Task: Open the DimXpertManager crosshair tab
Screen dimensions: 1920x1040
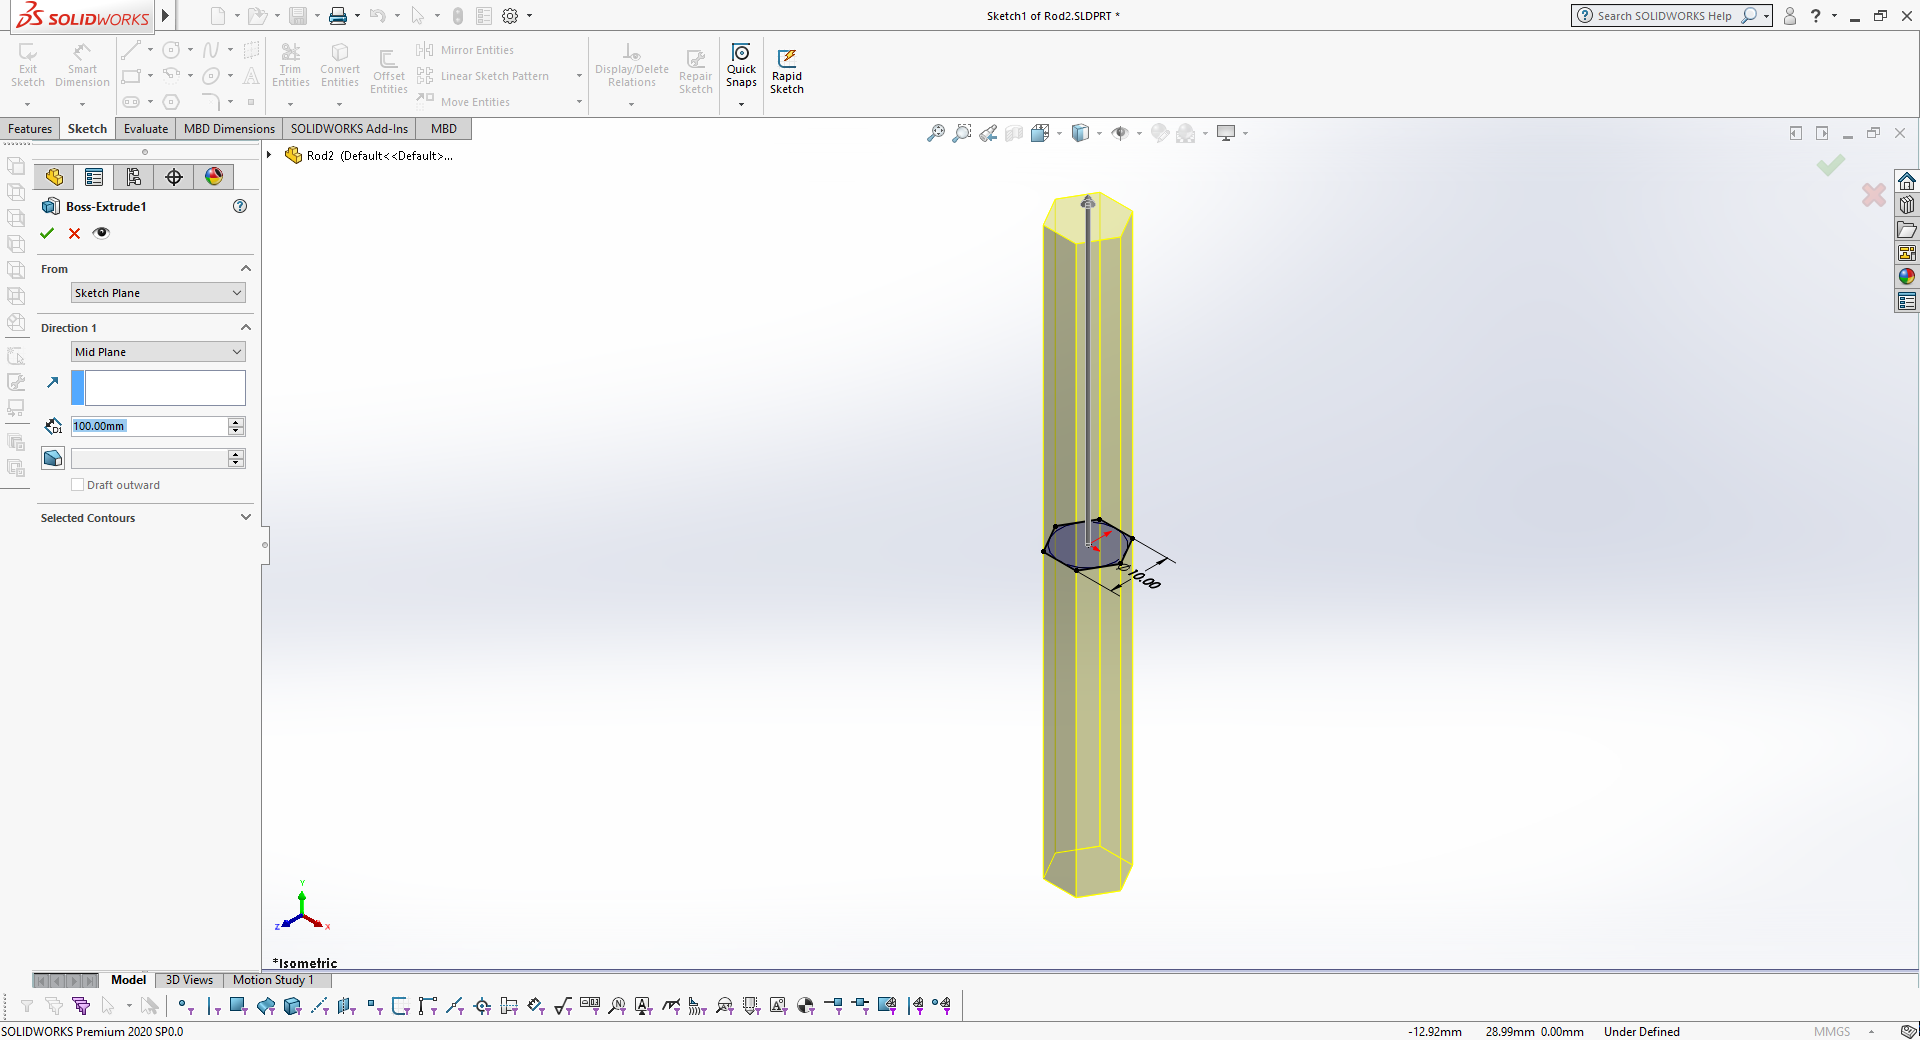Action: (x=174, y=177)
